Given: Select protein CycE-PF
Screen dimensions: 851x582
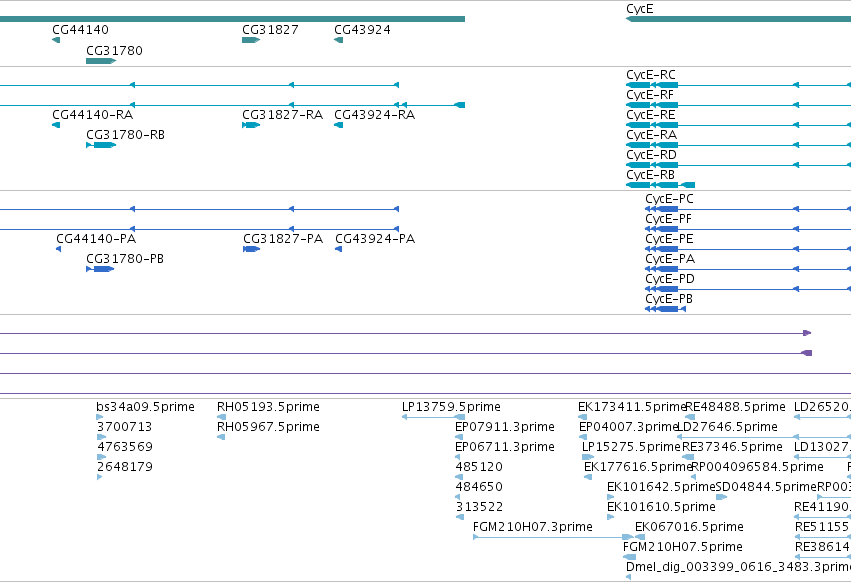Looking at the screenshot, I should (669, 219).
